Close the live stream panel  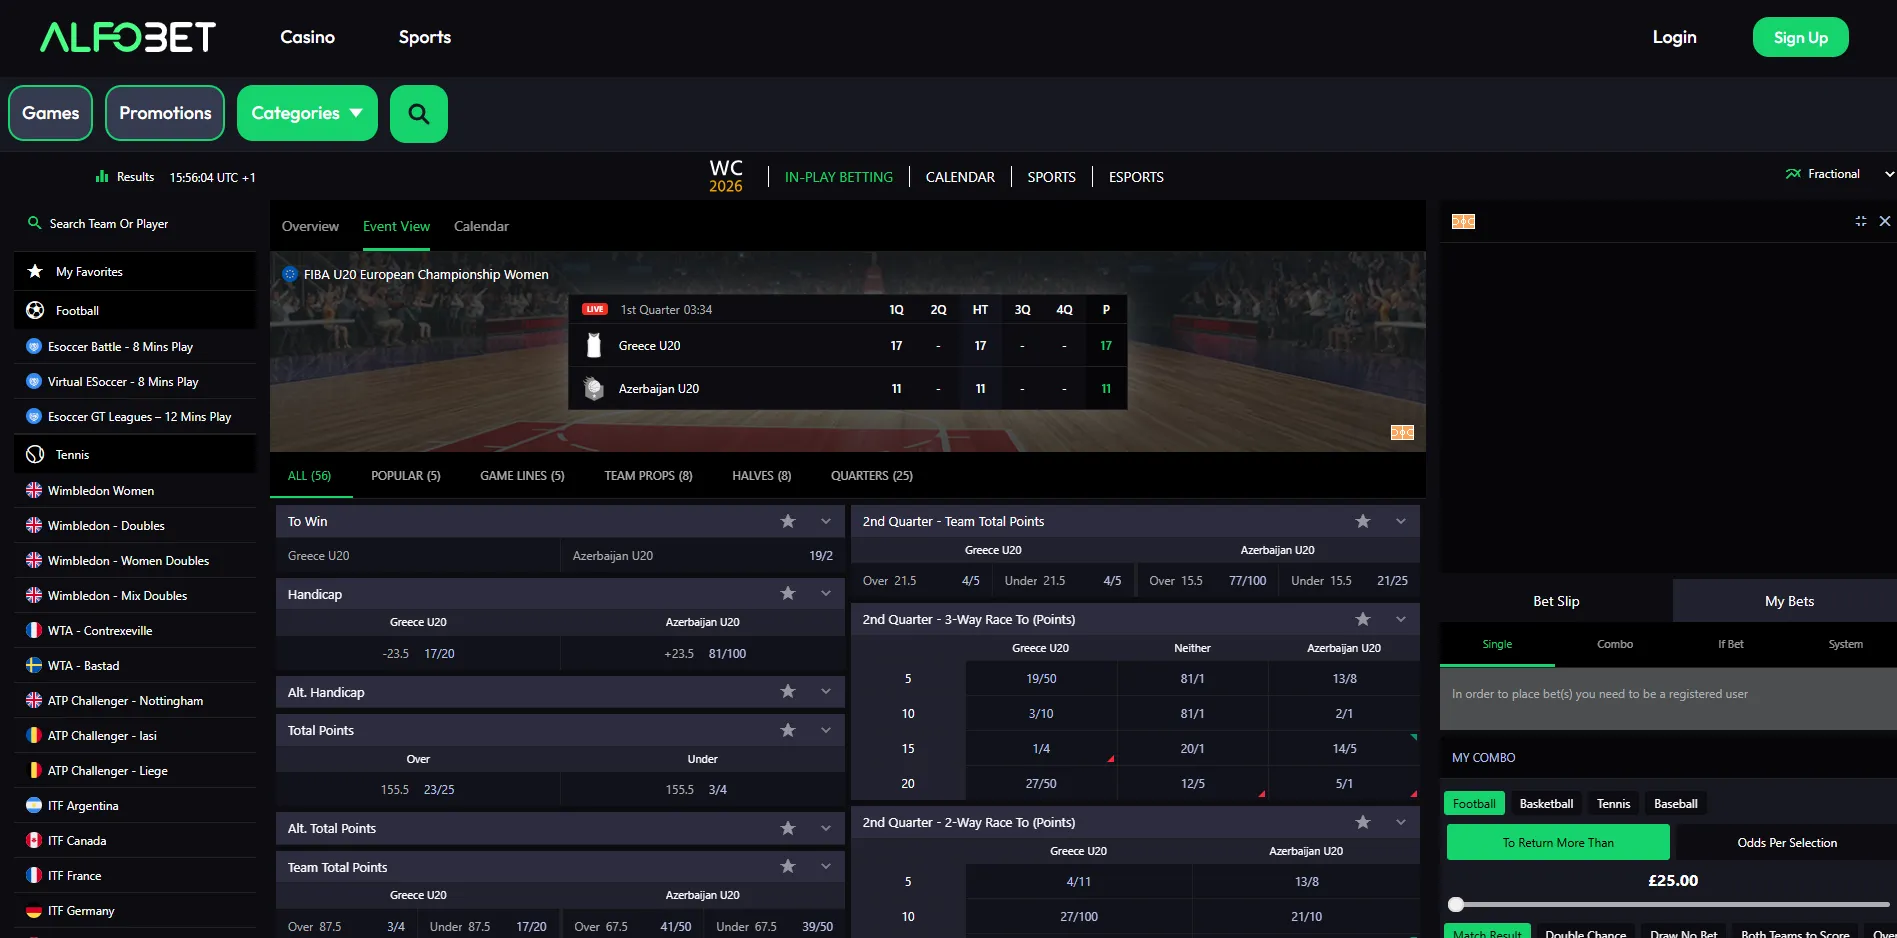point(1885,221)
